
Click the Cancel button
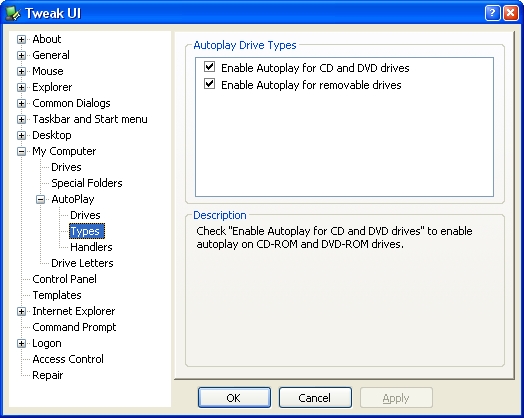(x=315, y=398)
